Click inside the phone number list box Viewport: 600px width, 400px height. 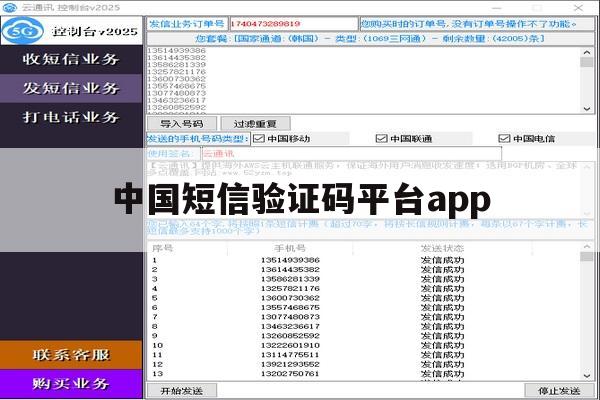(x=364, y=80)
